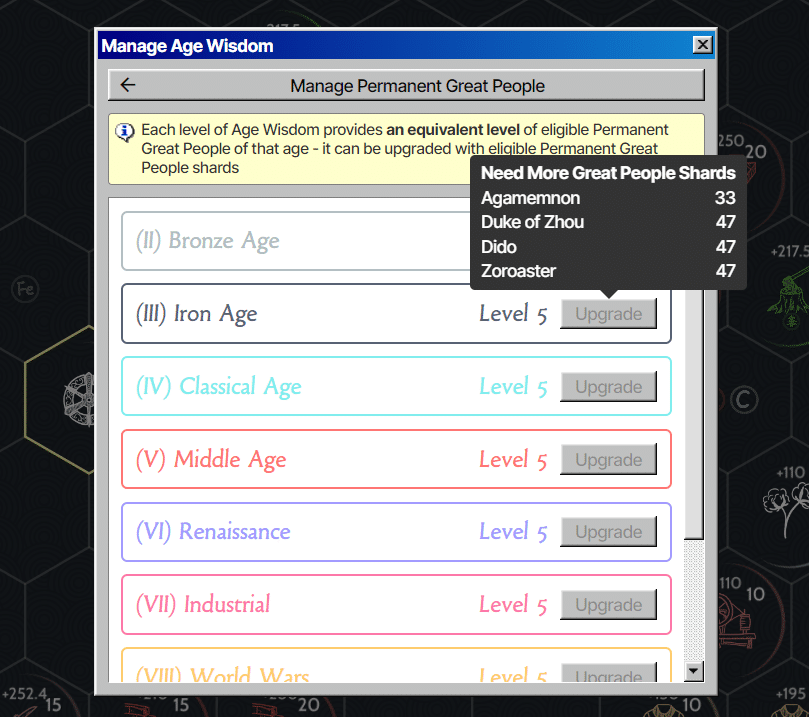This screenshot has height=717, width=809.
Task: Upgrade Industrial age wisdom
Action: (608, 605)
